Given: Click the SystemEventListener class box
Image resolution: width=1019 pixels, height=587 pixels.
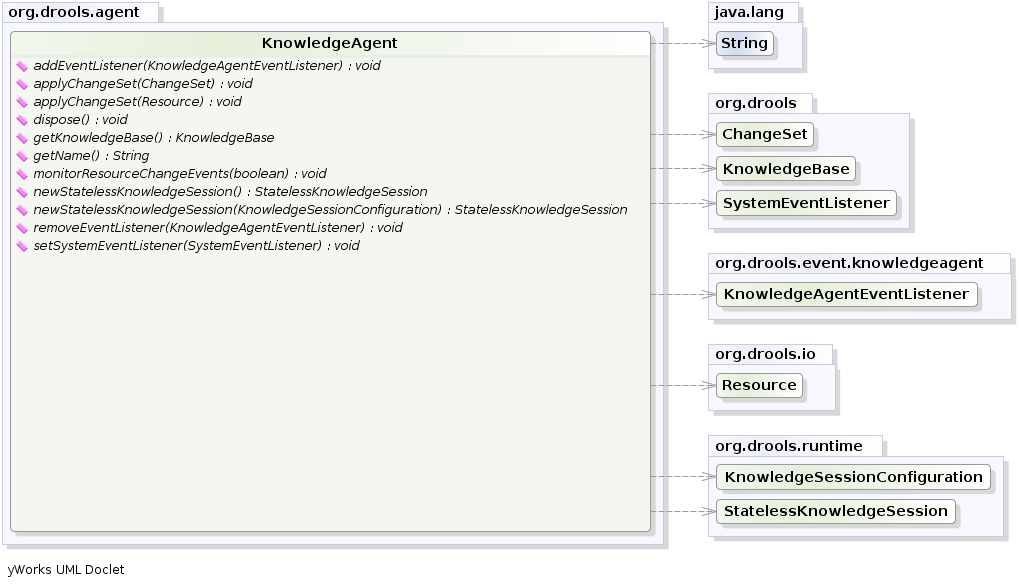Looking at the screenshot, I should coord(805,203).
